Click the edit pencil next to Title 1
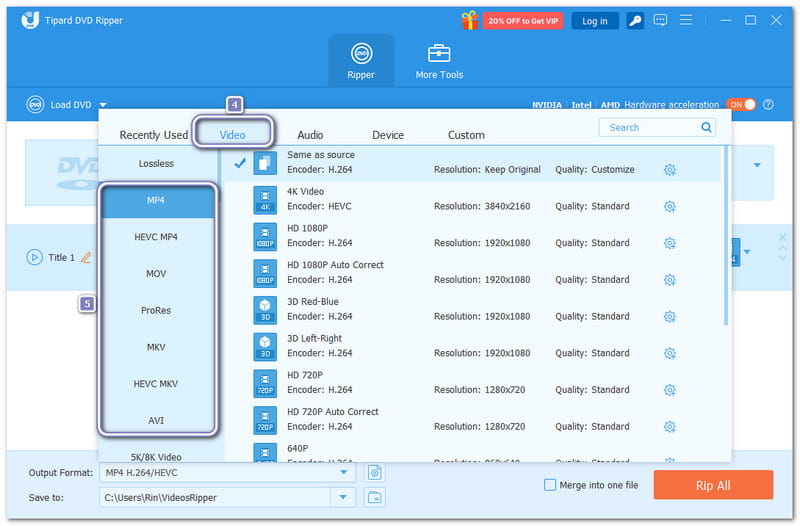The height and width of the screenshot is (526, 800). tap(86, 258)
